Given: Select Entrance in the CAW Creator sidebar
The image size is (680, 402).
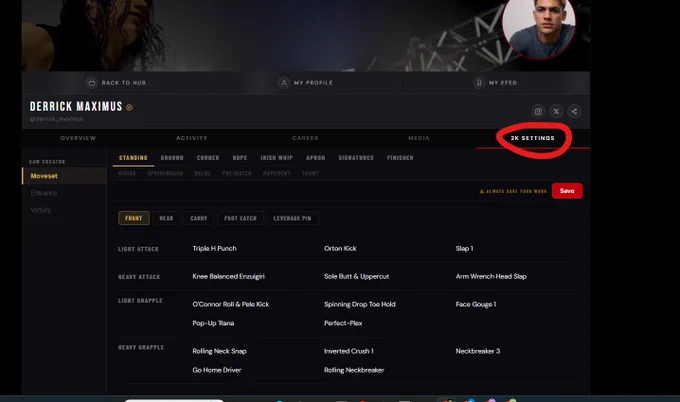Looking at the screenshot, I should coord(44,193).
